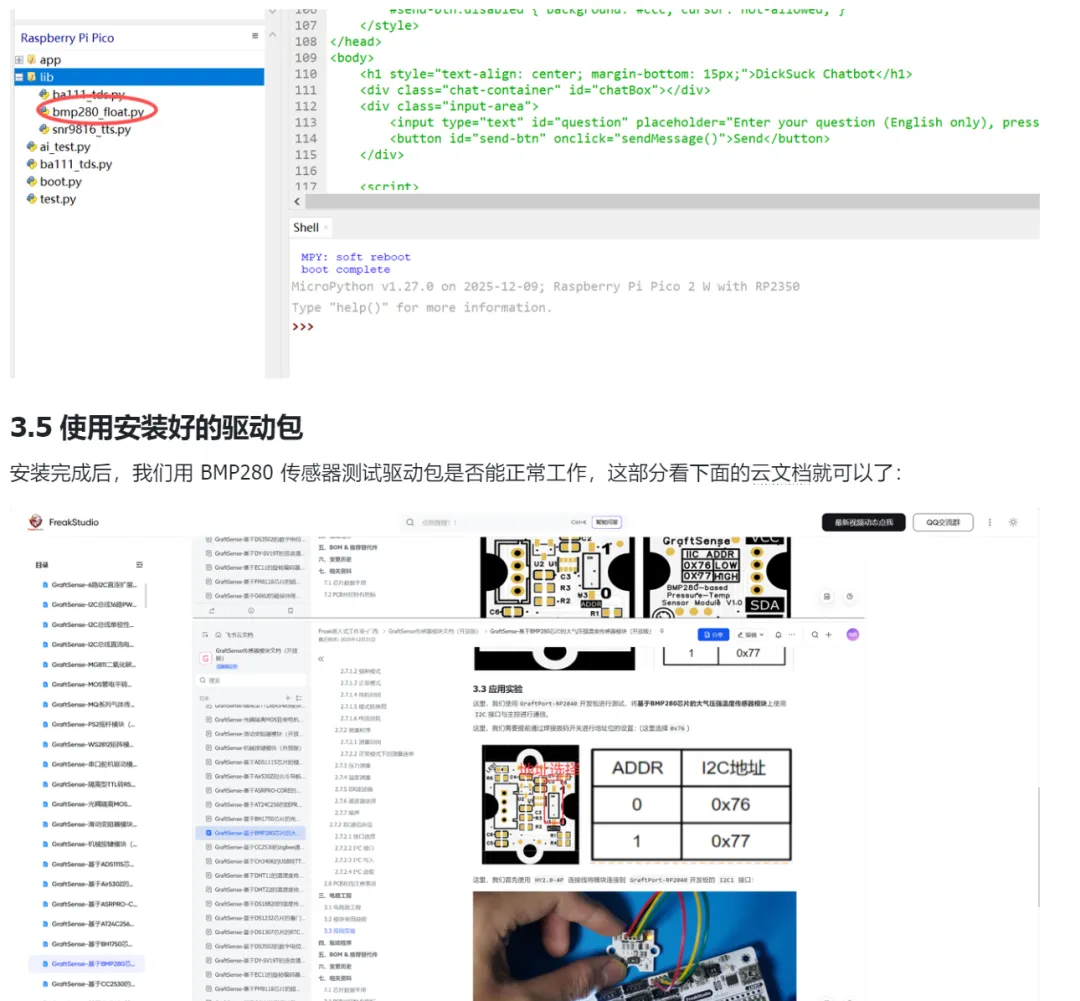This screenshot has width=1080, height=1001.
Task: Click the plus icon in document toolbar
Action: [829, 634]
